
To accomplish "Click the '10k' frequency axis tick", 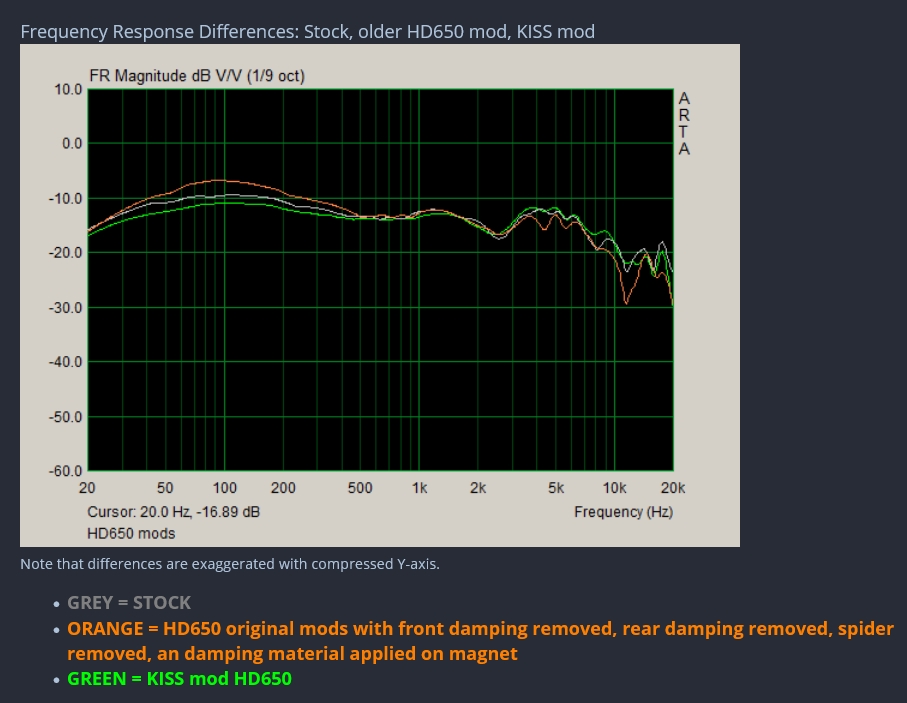I will pos(614,488).
